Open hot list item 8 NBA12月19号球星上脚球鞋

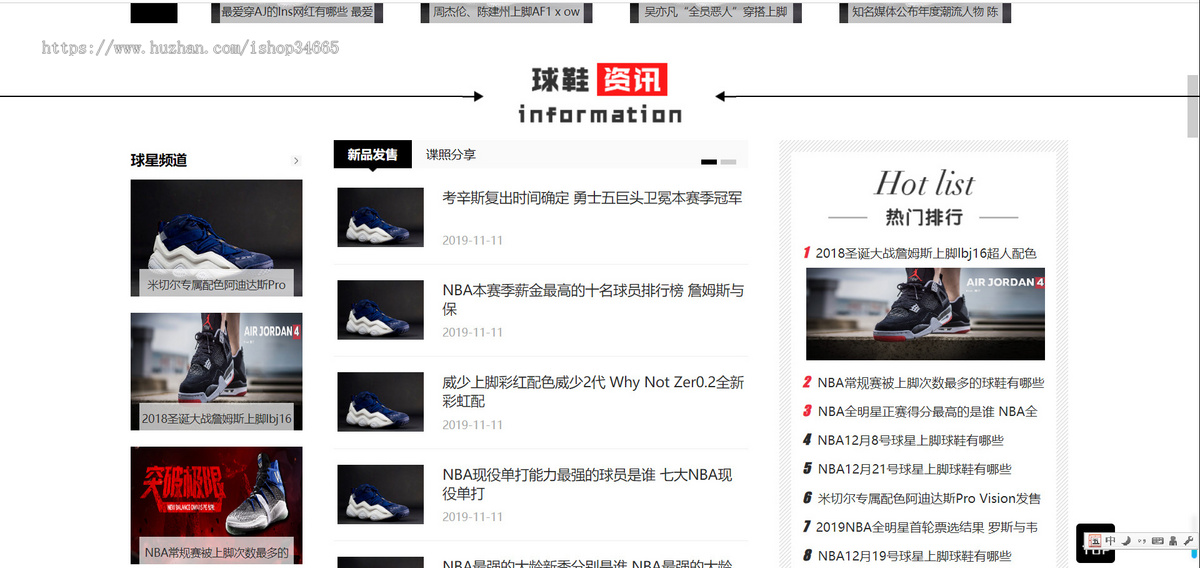(914, 556)
